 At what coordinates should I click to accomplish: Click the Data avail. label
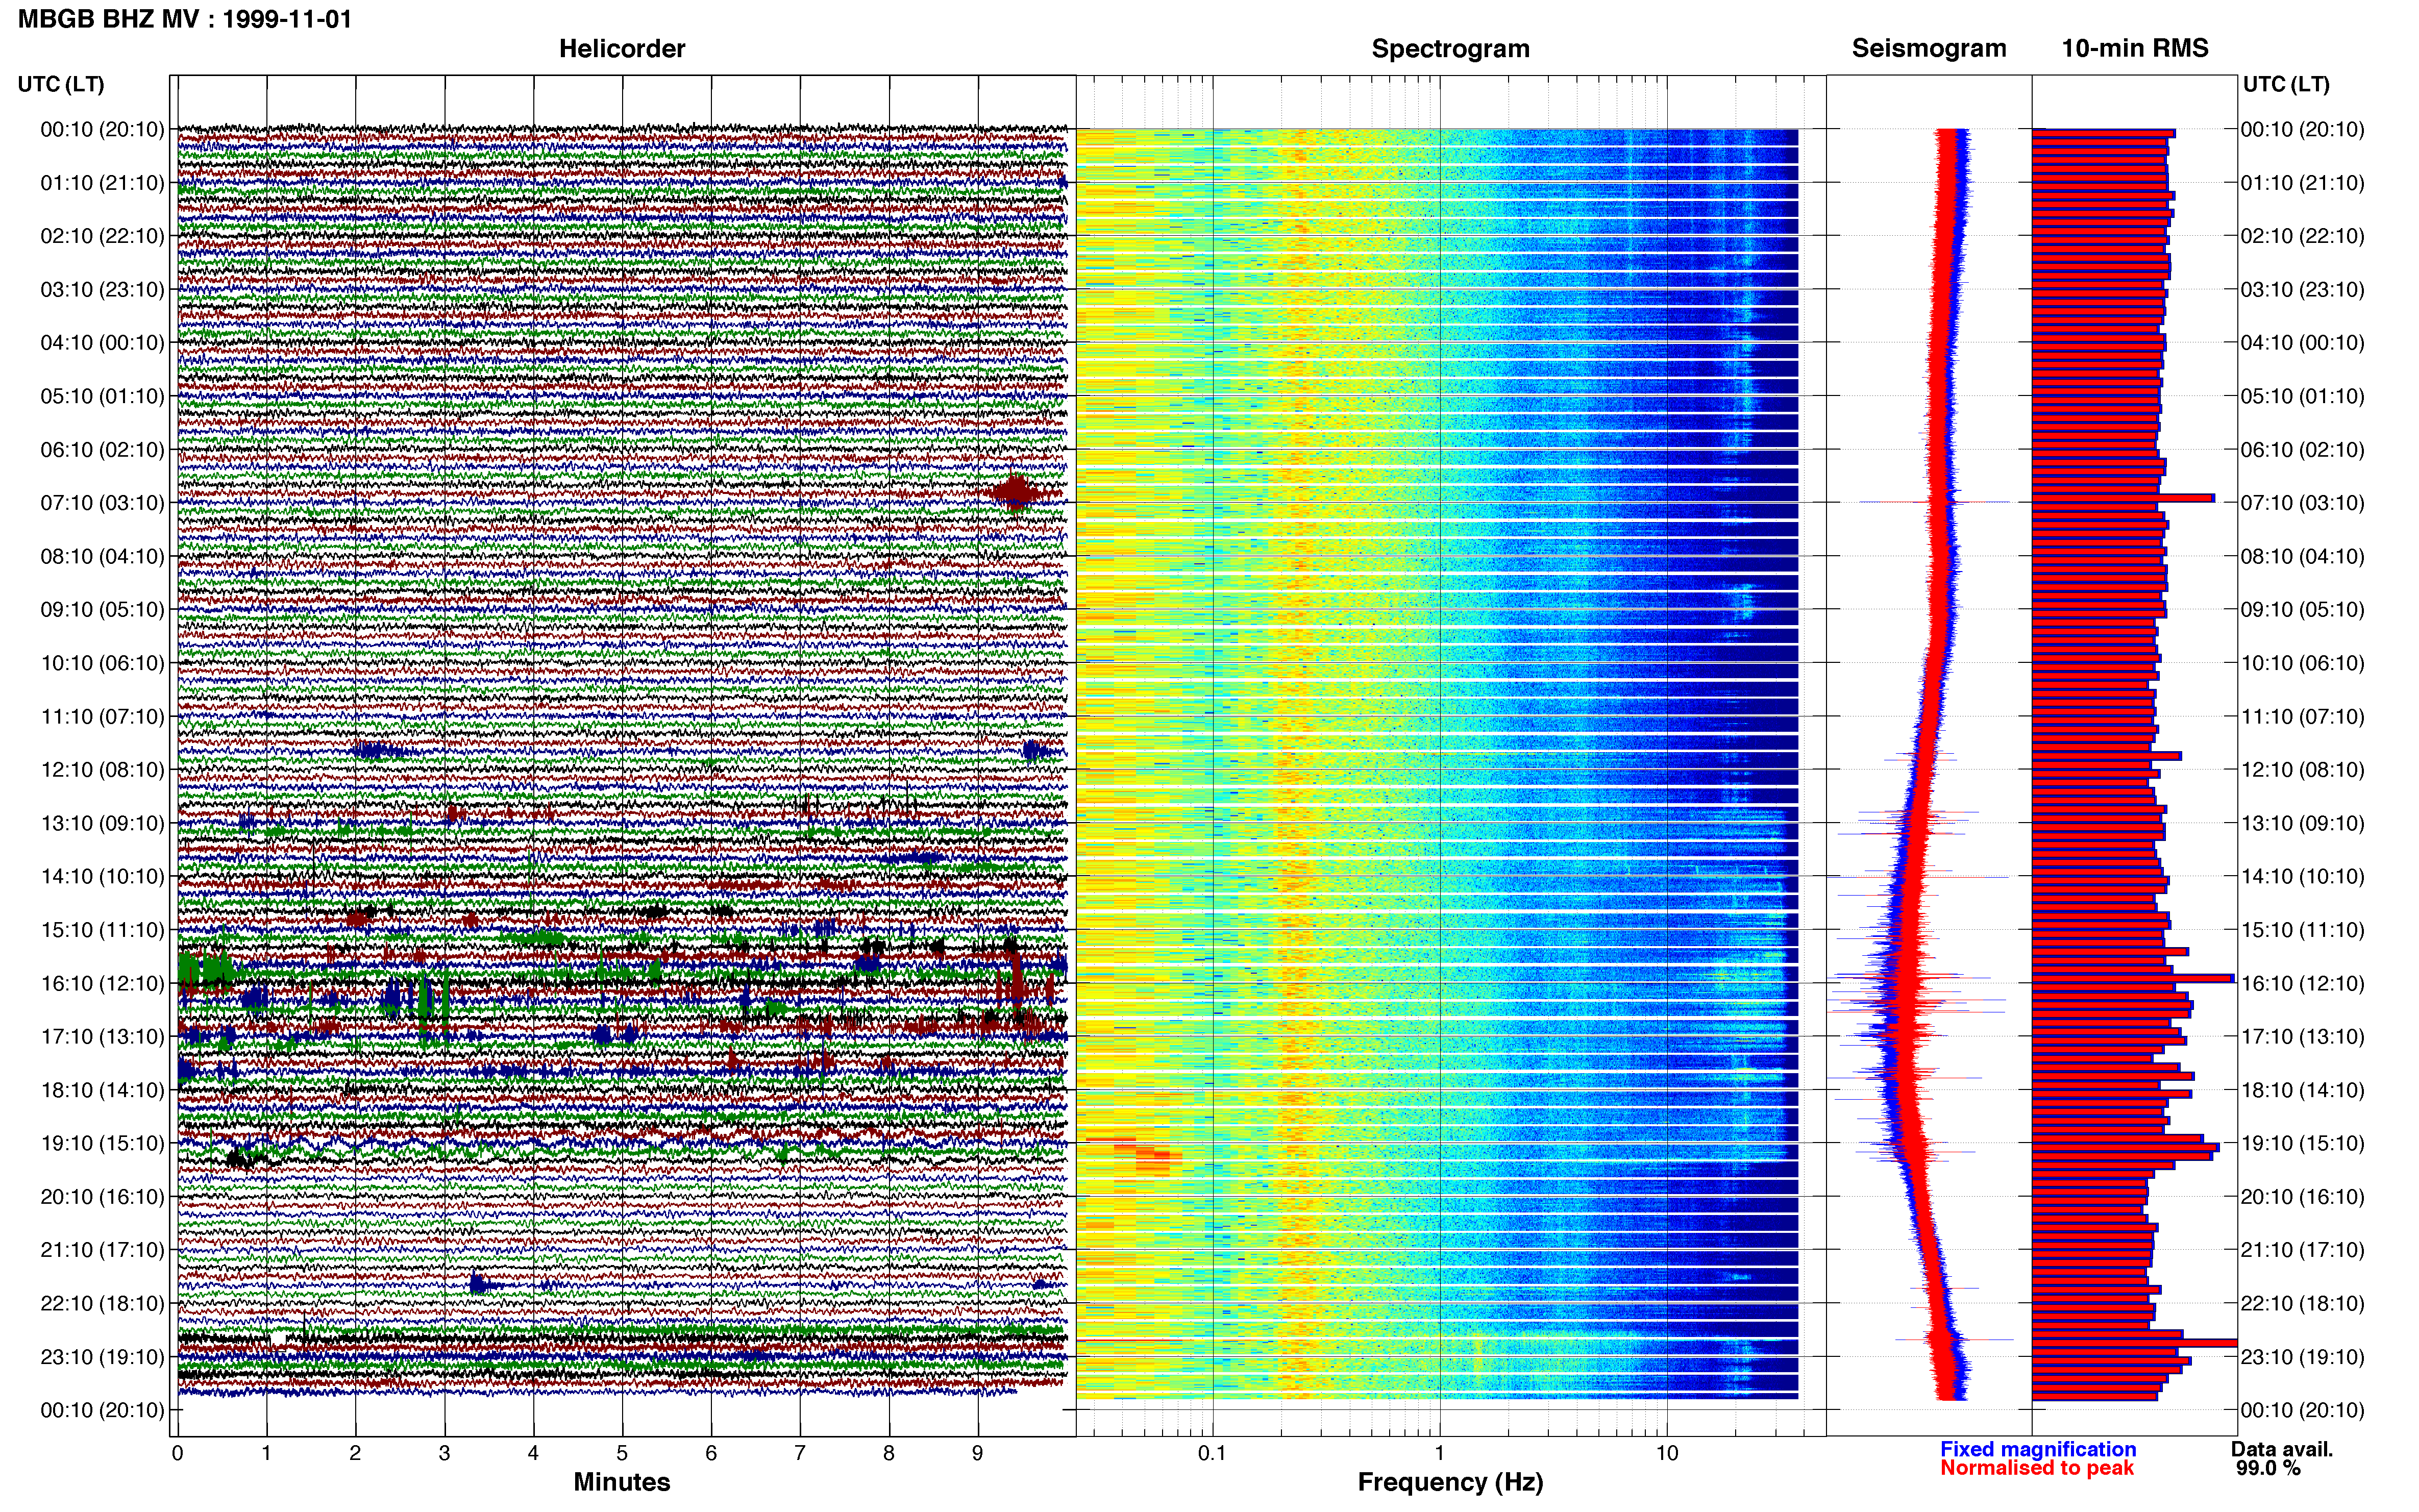pyautogui.click(x=2282, y=1449)
